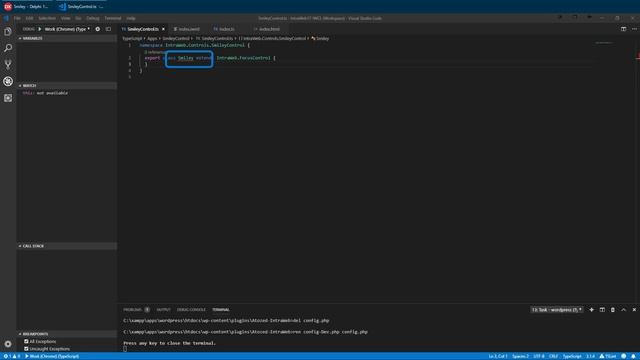The height and width of the screenshot is (360, 640).
Task: Open the Extensions view in activity bar
Action: (x=8, y=98)
